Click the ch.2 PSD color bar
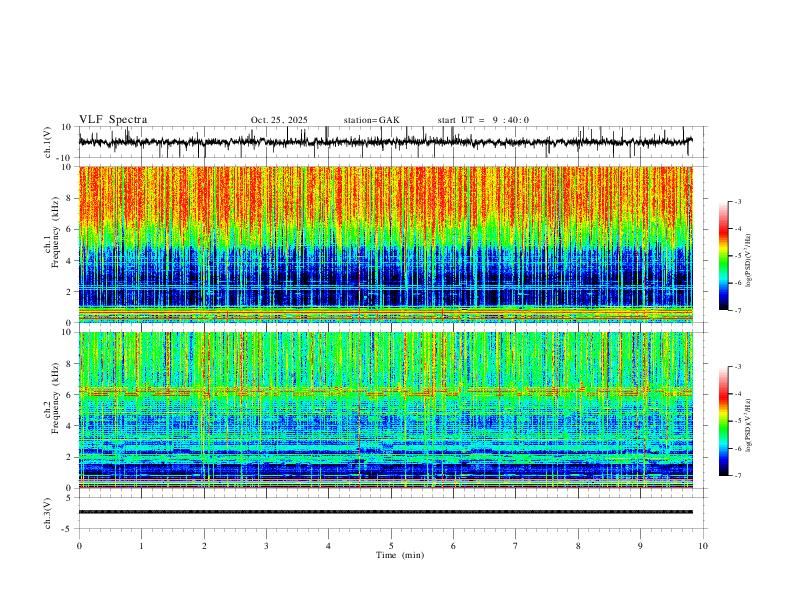The height and width of the screenshot is (612, 792). click(x=723, y=421)
